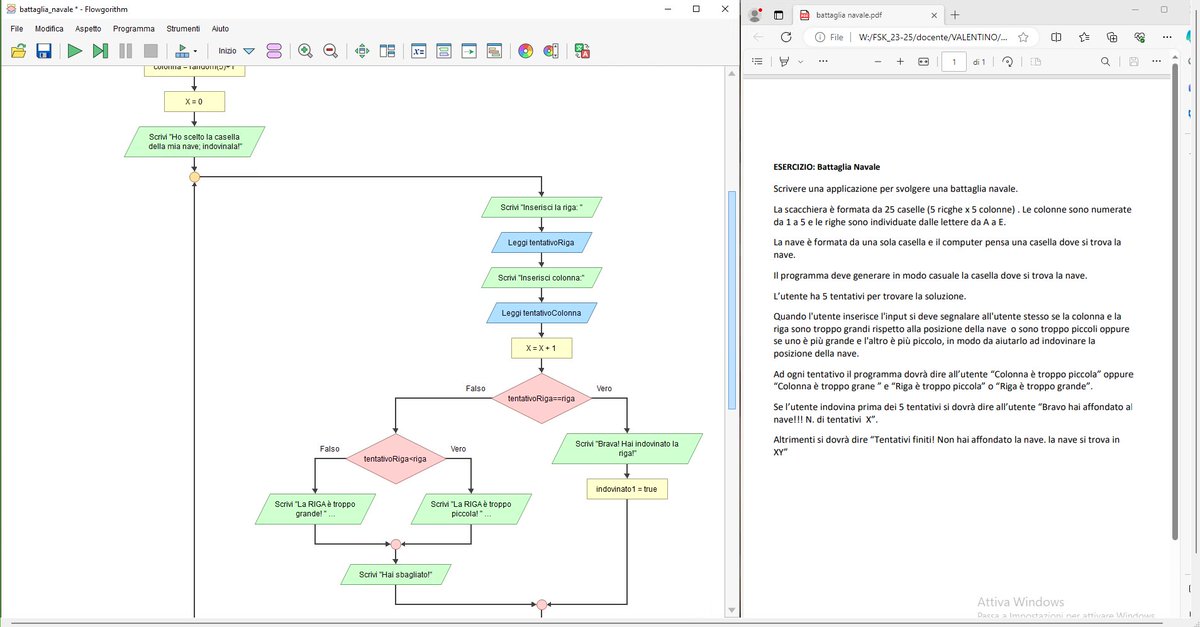The image size is (1200, 627).
Task: Select the "Leggi tentativoColonna" input shape
Action: 541,313
